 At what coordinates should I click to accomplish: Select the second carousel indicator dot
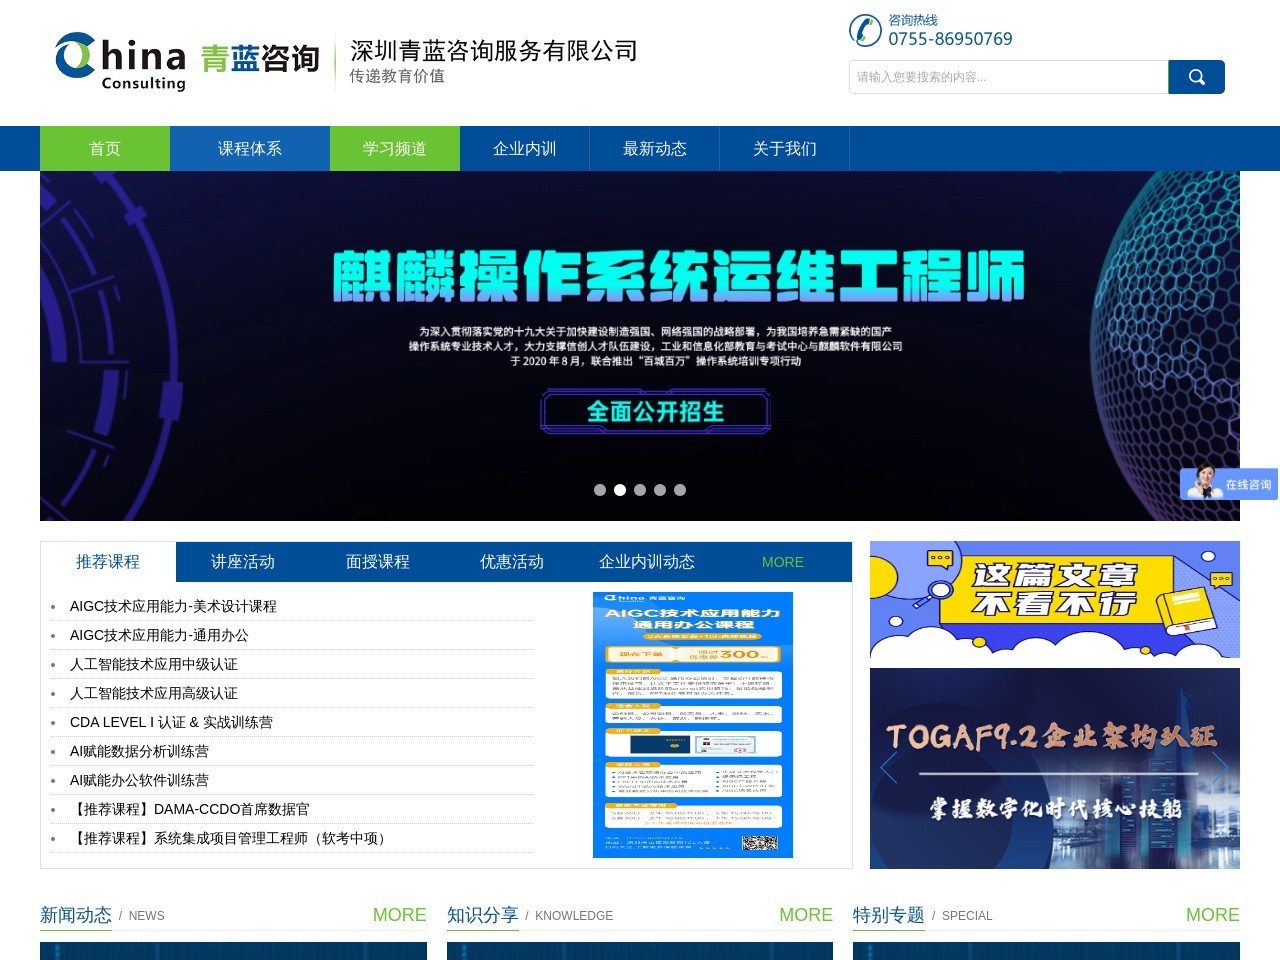(x=620, y=490)
